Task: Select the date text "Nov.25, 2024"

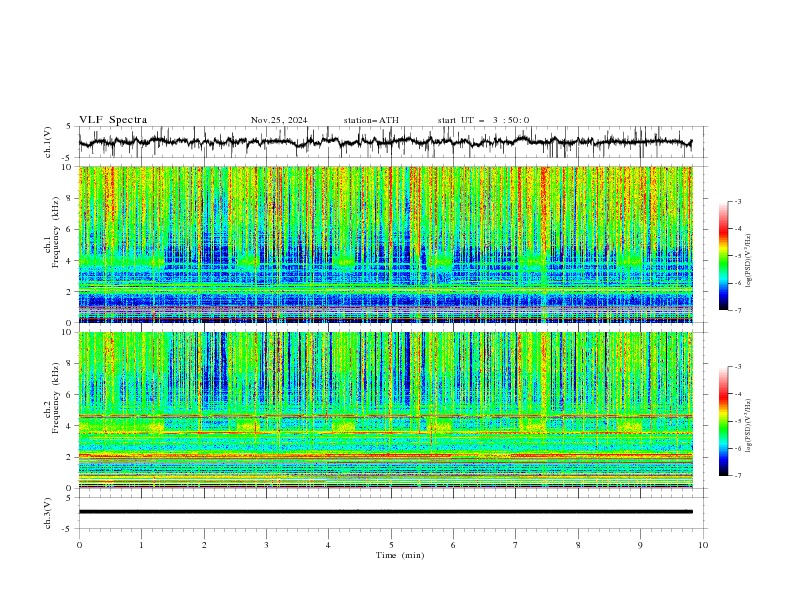Action: (279, 120)
